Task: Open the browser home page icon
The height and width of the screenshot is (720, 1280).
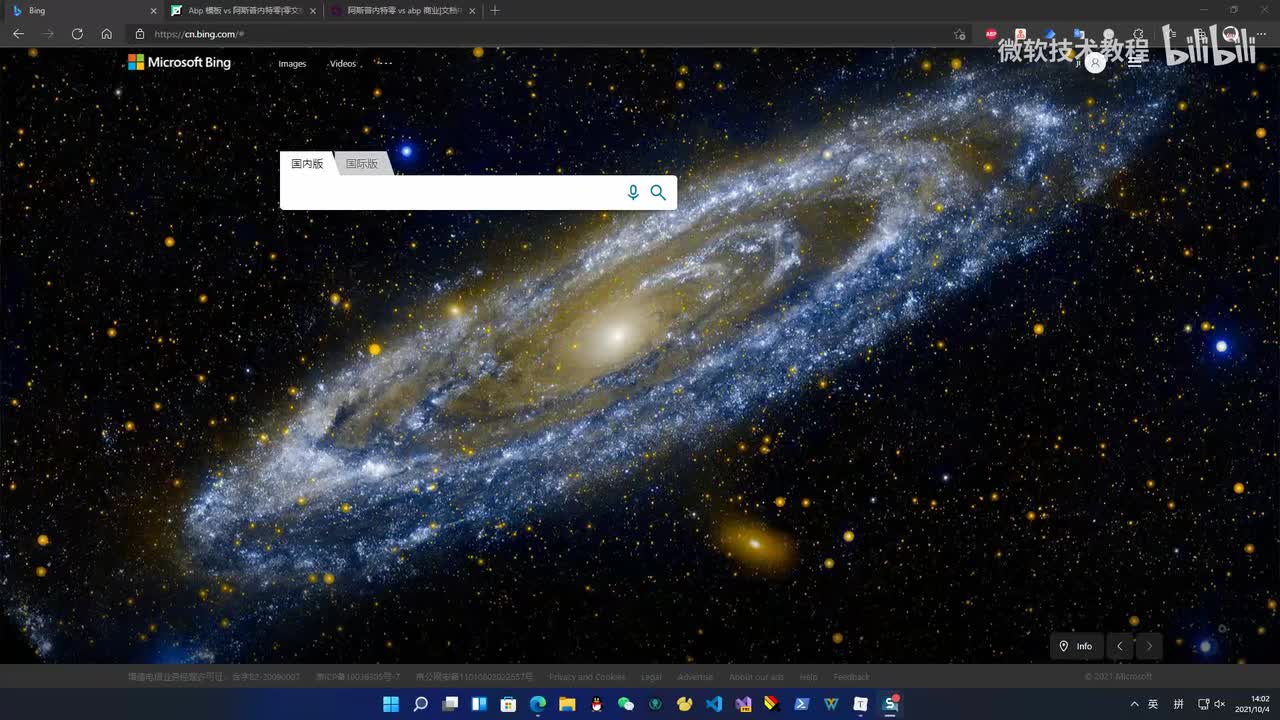Action: click(x=107, y=34)
